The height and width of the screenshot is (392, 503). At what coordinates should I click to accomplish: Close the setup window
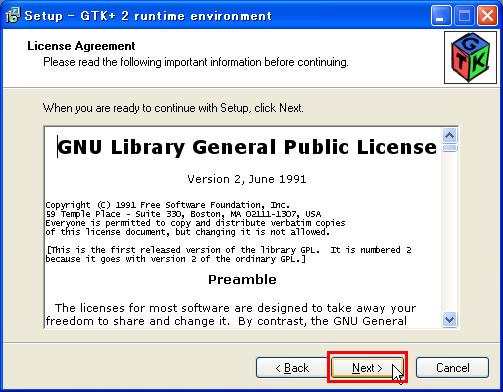487,15
